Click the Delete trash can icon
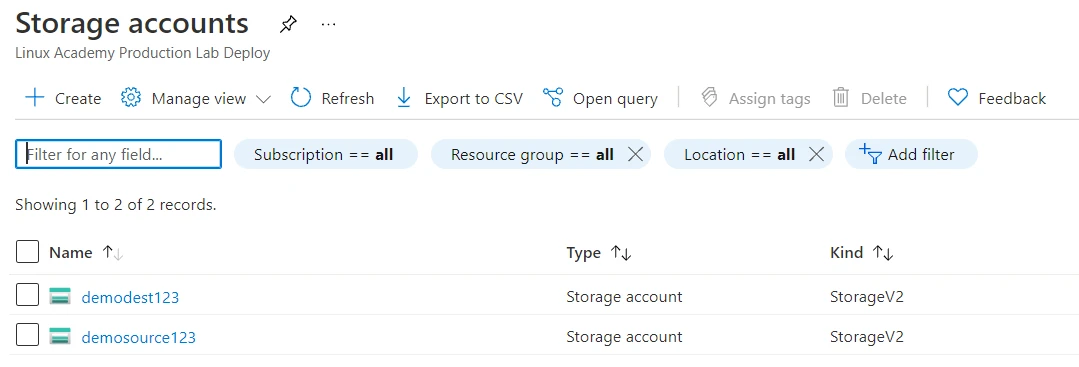The width and height of the screenshot is (1079, 367). click(x=841, y=98)
